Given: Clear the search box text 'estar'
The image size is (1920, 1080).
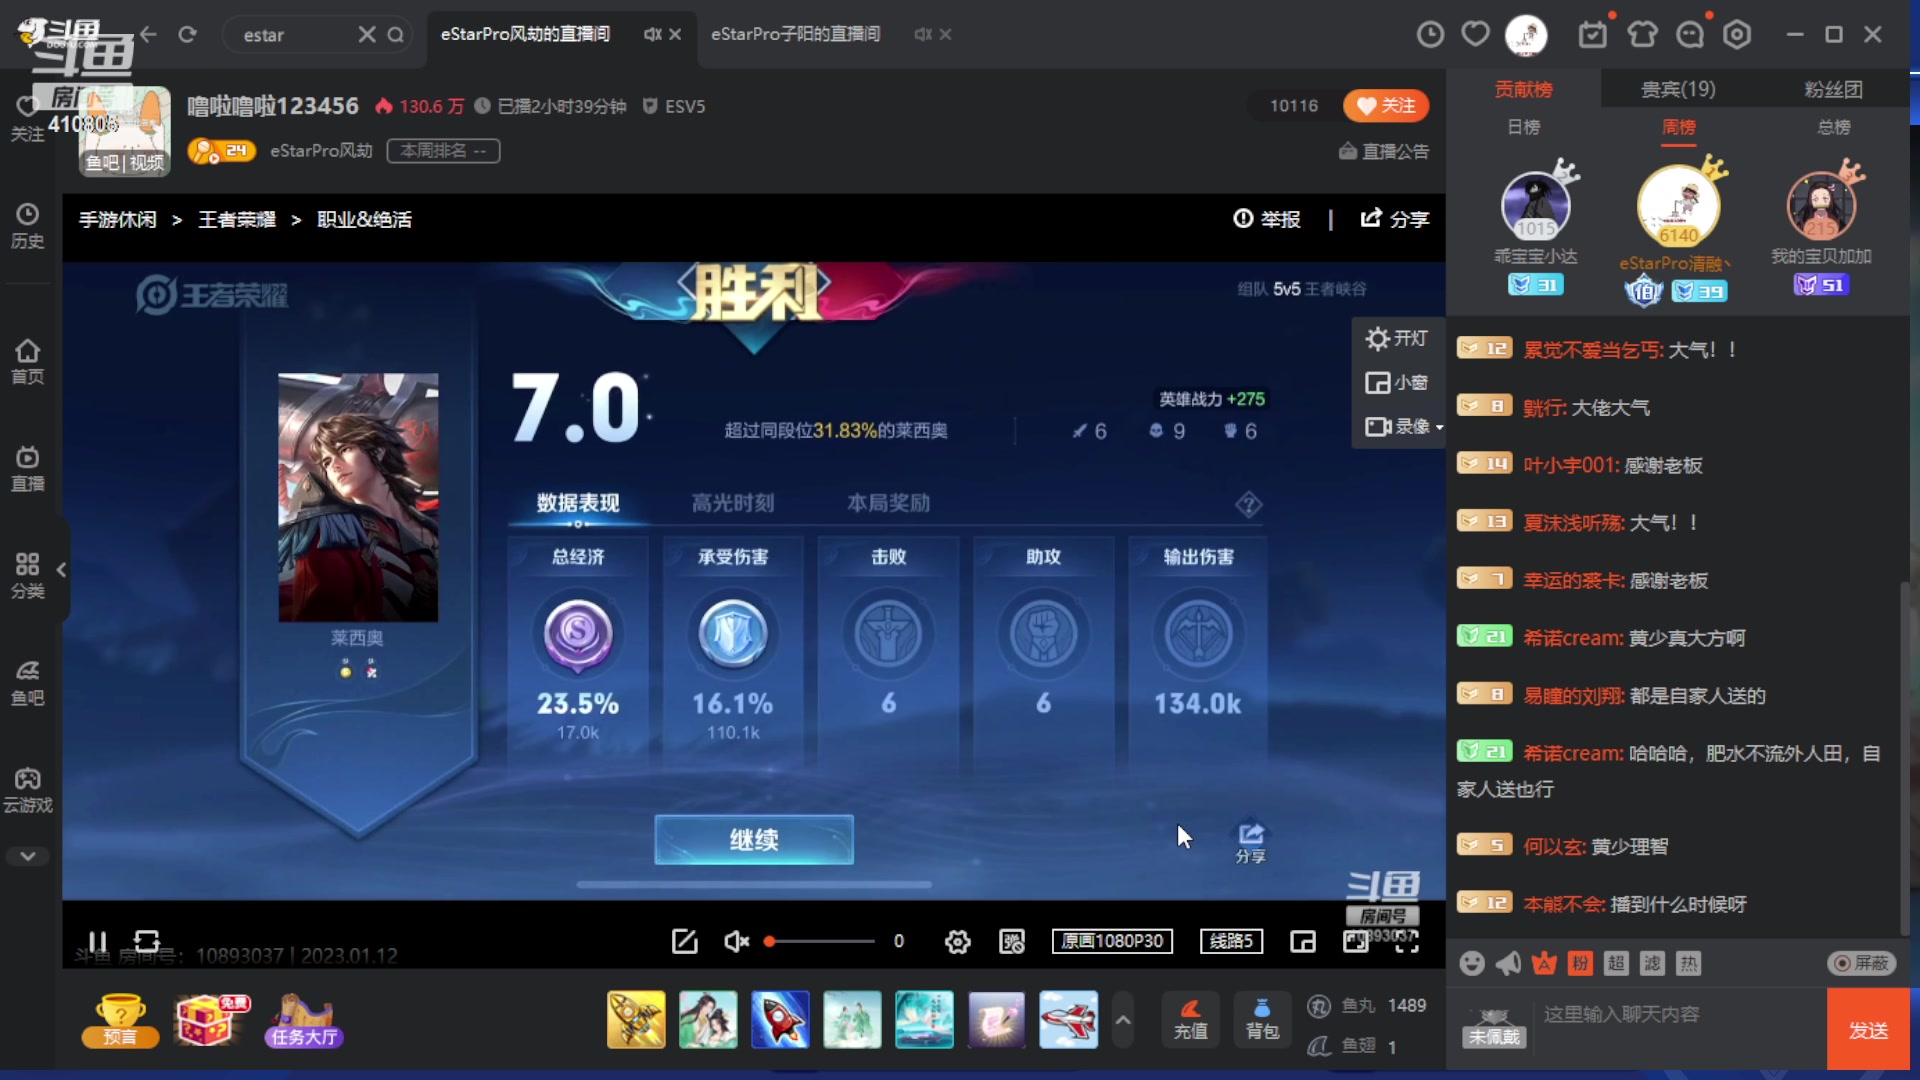Looking at the screenshot, I should (x=367, y=34).
